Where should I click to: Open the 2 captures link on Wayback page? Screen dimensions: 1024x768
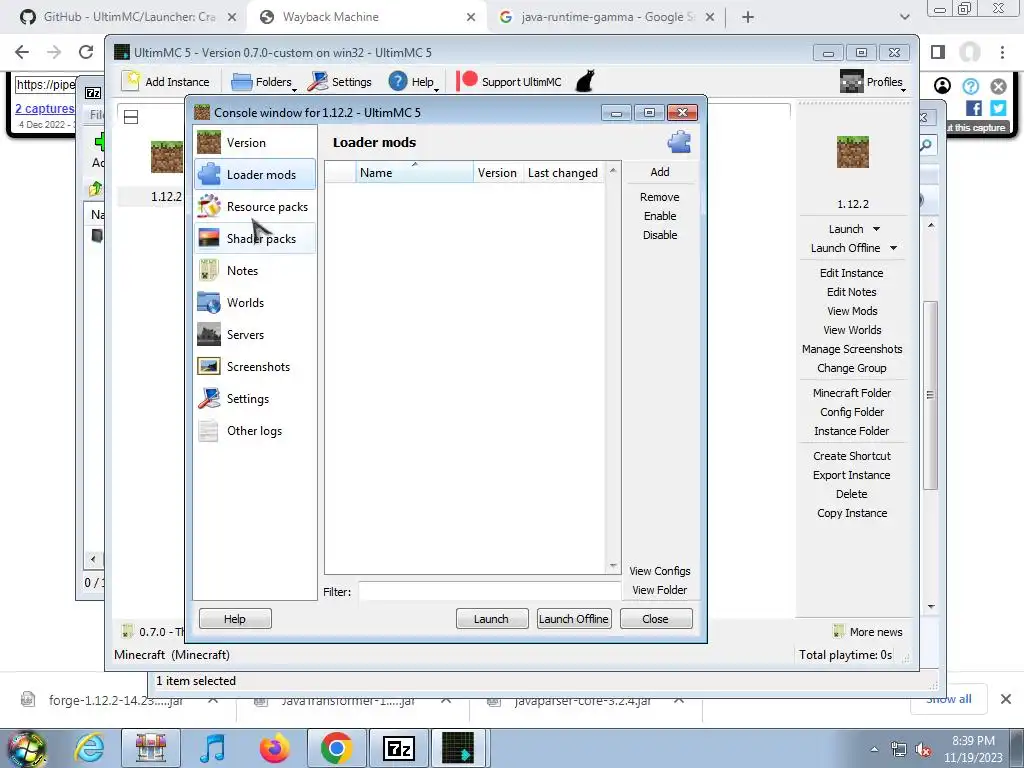(44, 108)
